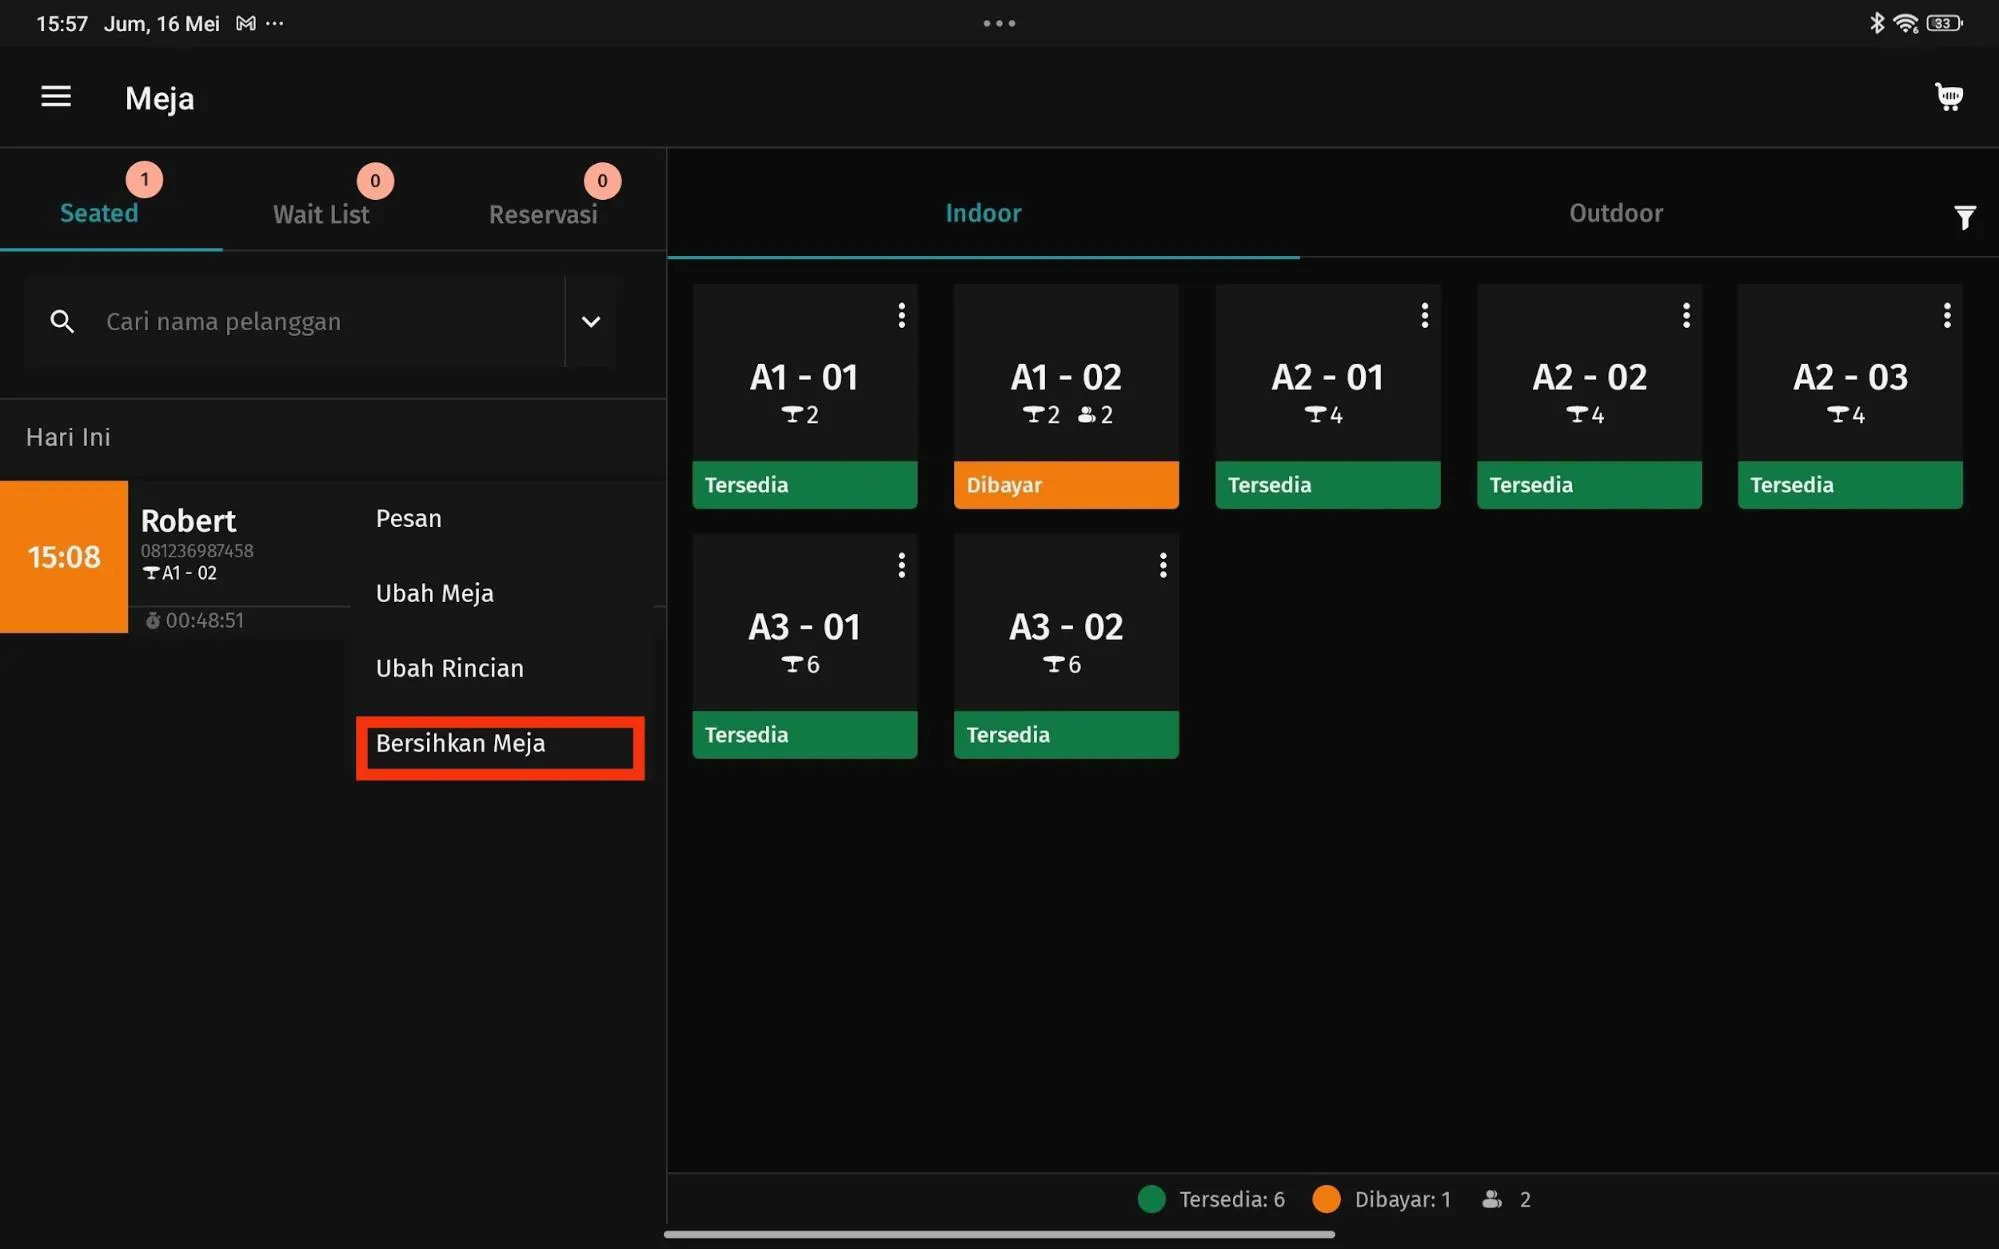Screen dimensions: 1999x1249
Task: Select table card A3 - 02
Action: (1066, 646)
